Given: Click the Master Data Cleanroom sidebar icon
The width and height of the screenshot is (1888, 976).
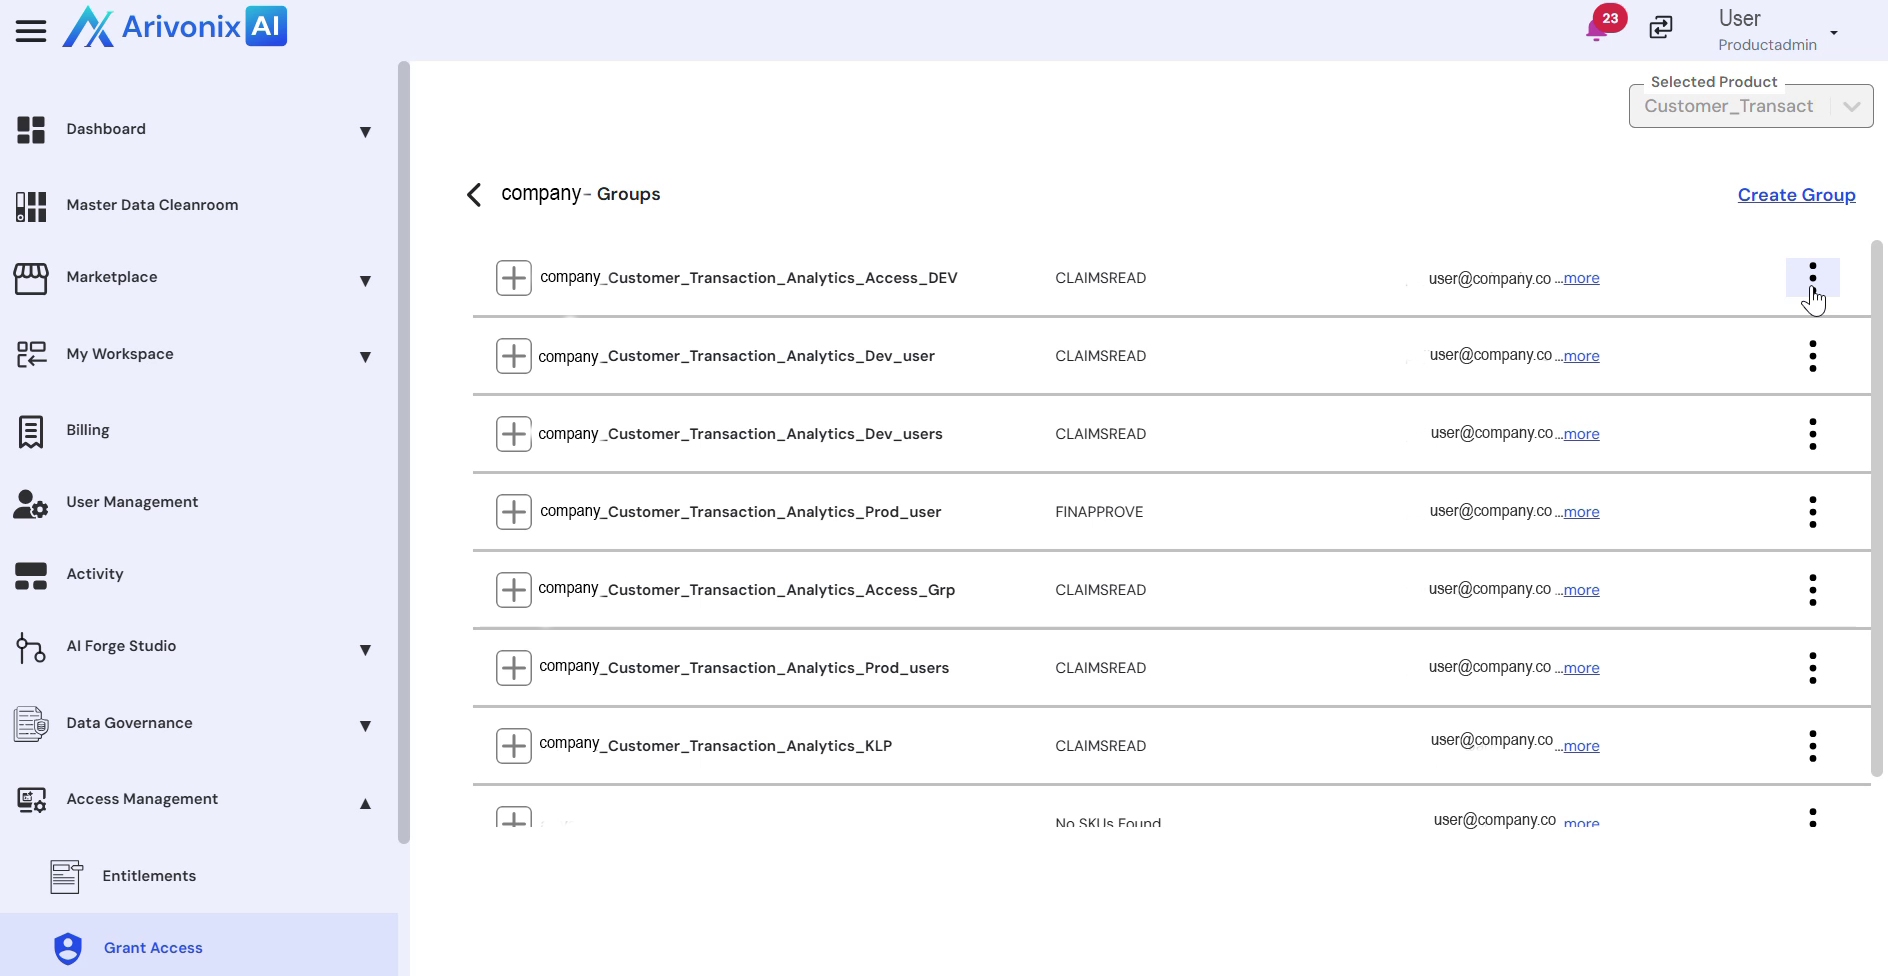Looking at the screenshot, I should 31,206.
